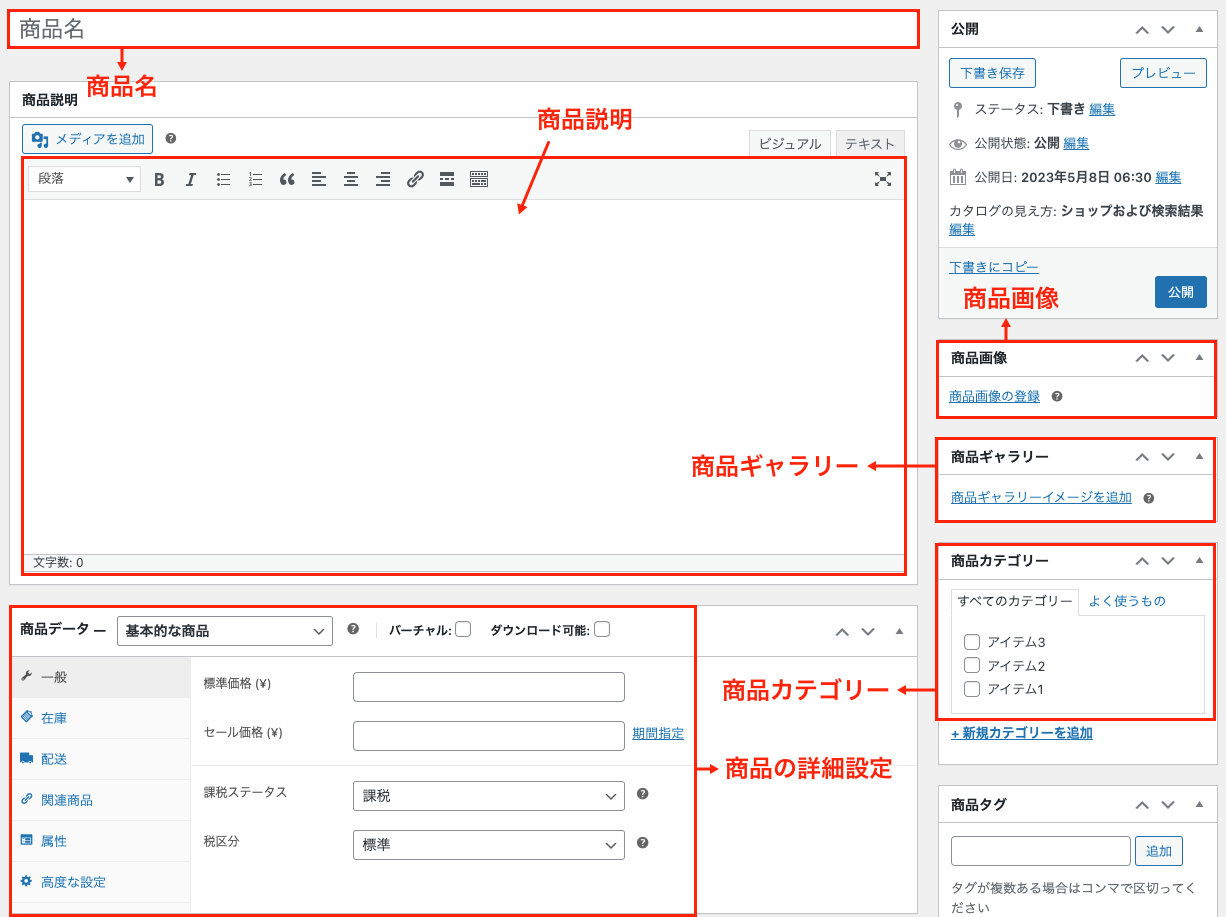Image resolution: width=1226 pixels, height=917 pixels.
Task: Open the 段落 paragraph format dropdown
Action: [84, 179]
